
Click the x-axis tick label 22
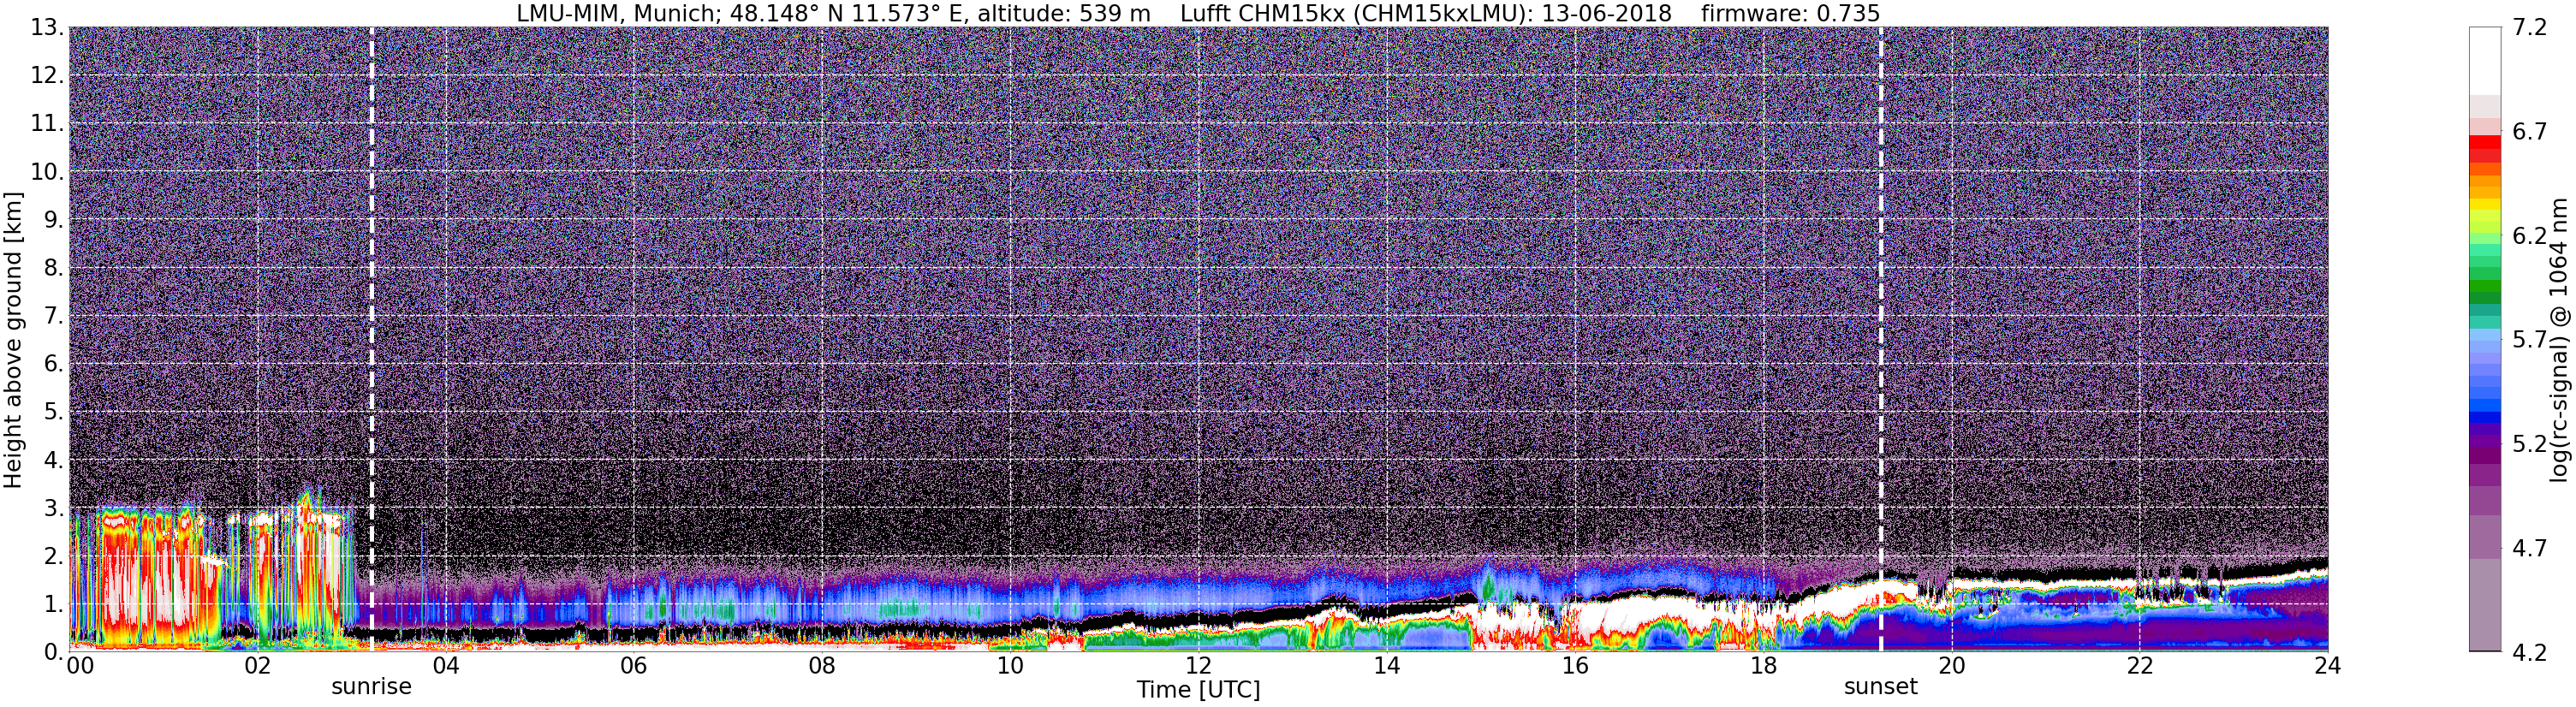point(2139,666)
